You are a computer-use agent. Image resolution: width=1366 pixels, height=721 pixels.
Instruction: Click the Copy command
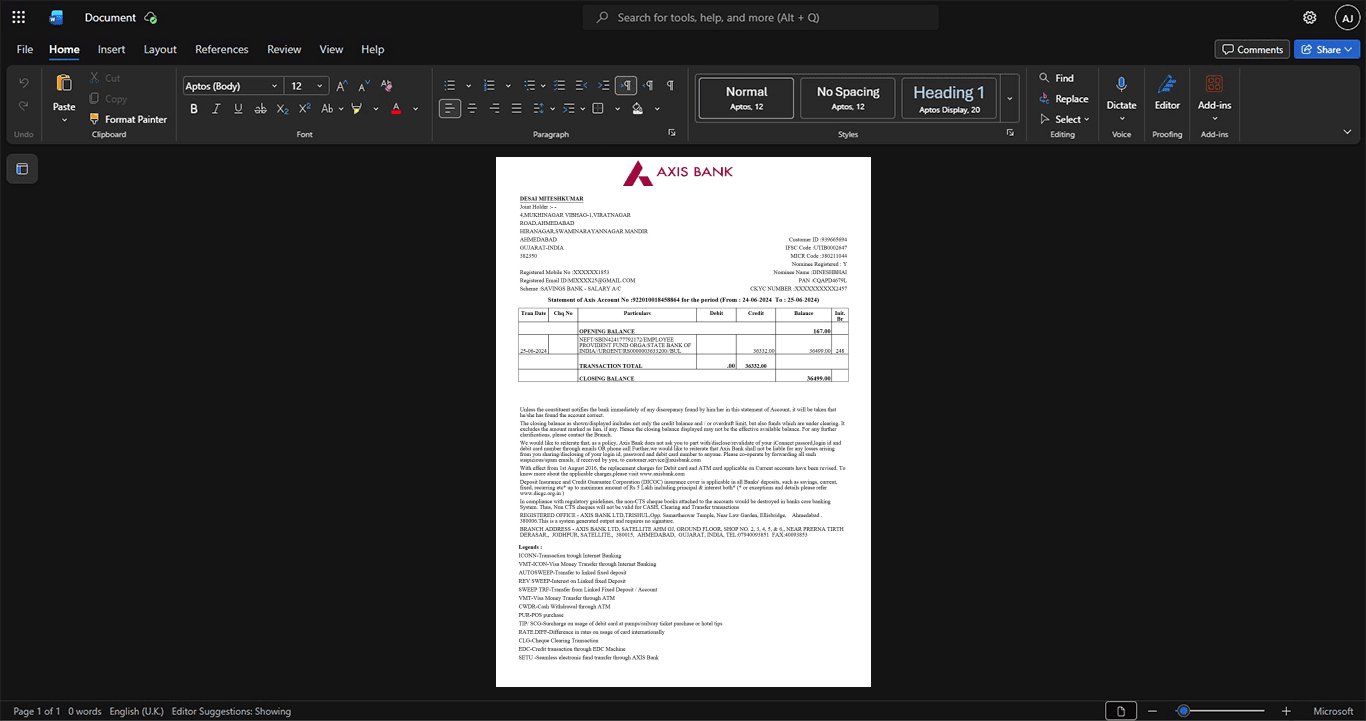click(107, 99)
